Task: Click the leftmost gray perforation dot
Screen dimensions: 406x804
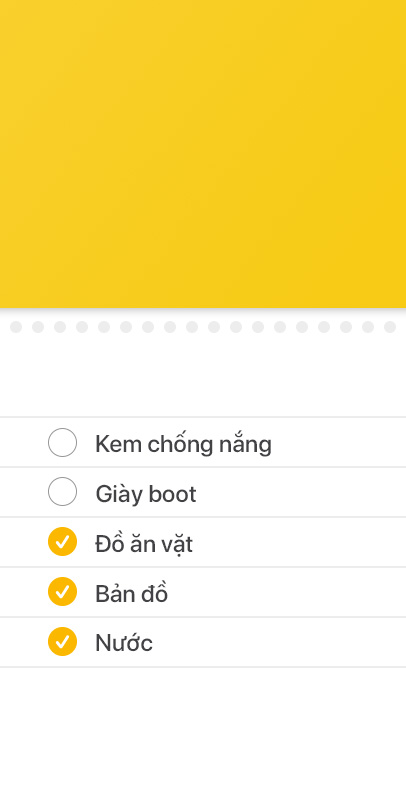Action: click(16, 327)
